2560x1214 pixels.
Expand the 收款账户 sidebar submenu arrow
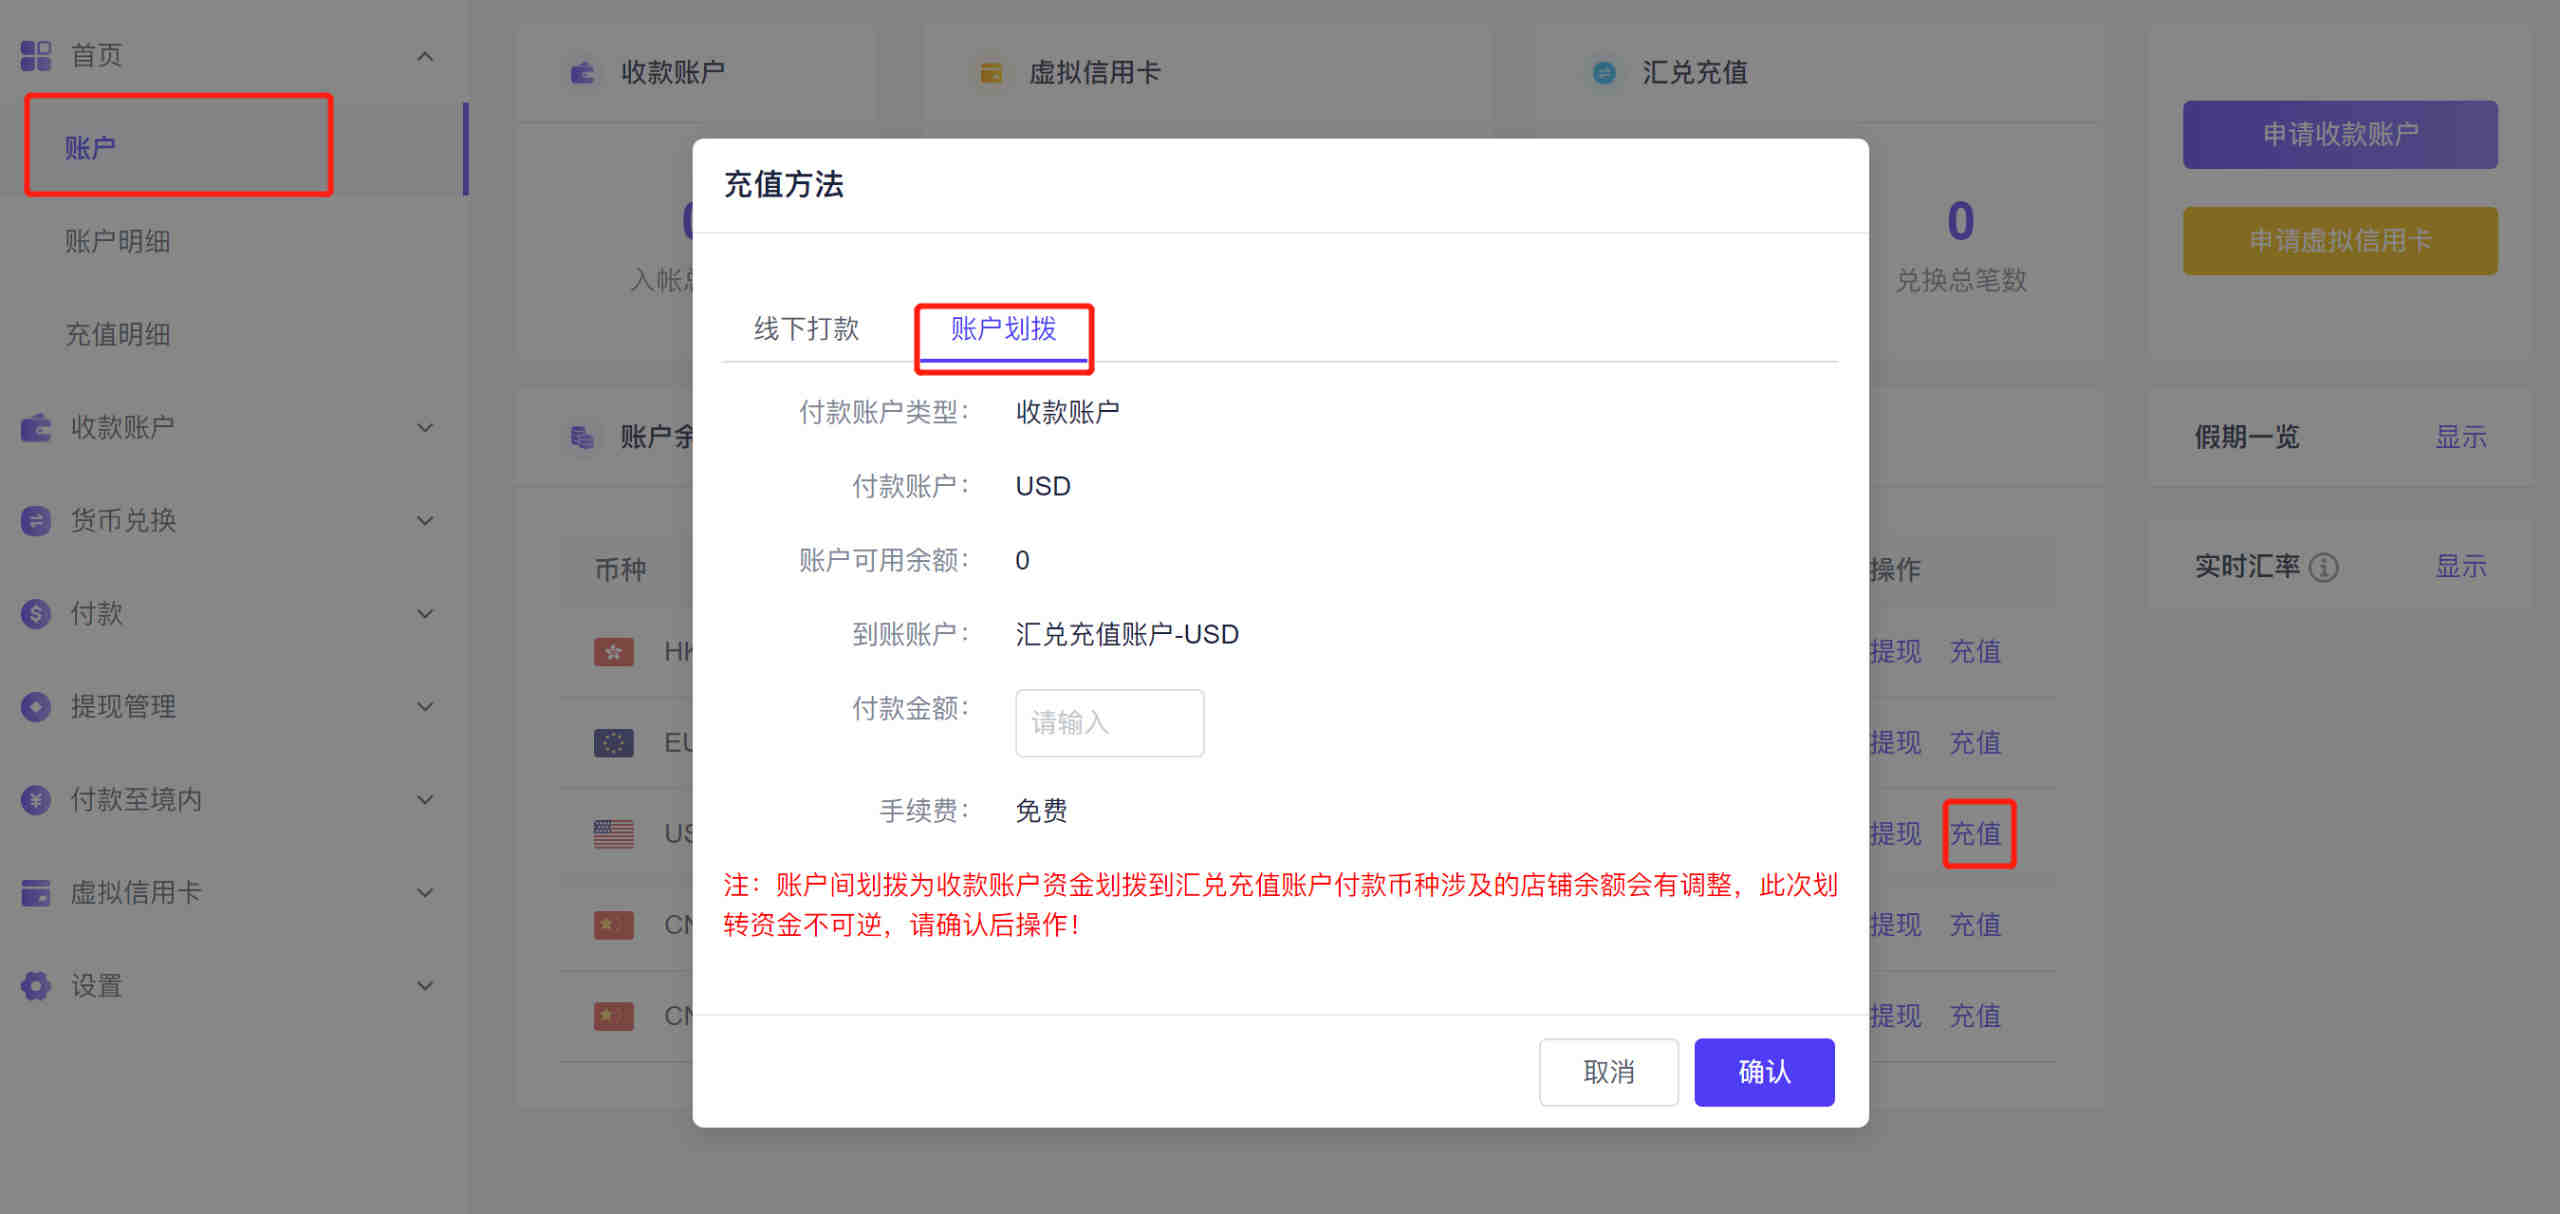425,428
